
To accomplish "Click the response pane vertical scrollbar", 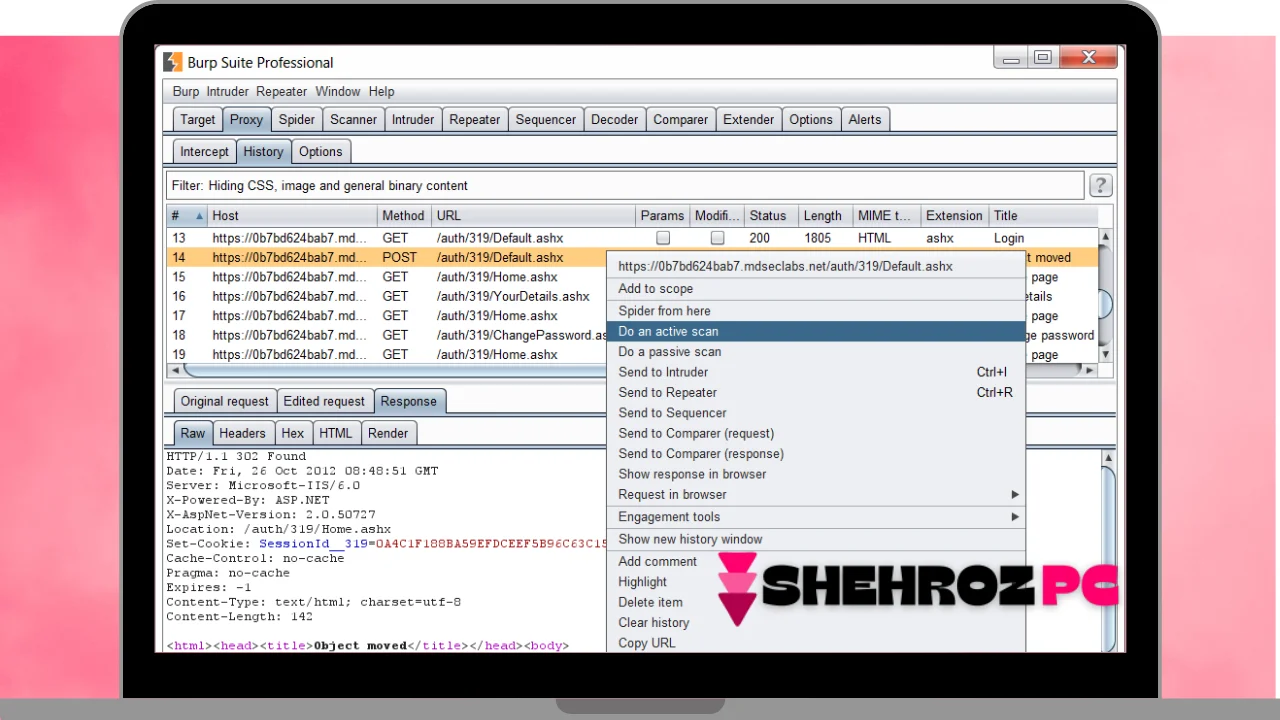I will click(1108, 551).
